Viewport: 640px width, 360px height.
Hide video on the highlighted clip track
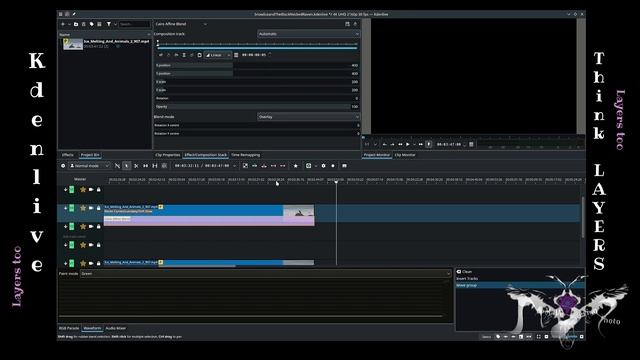91,208
